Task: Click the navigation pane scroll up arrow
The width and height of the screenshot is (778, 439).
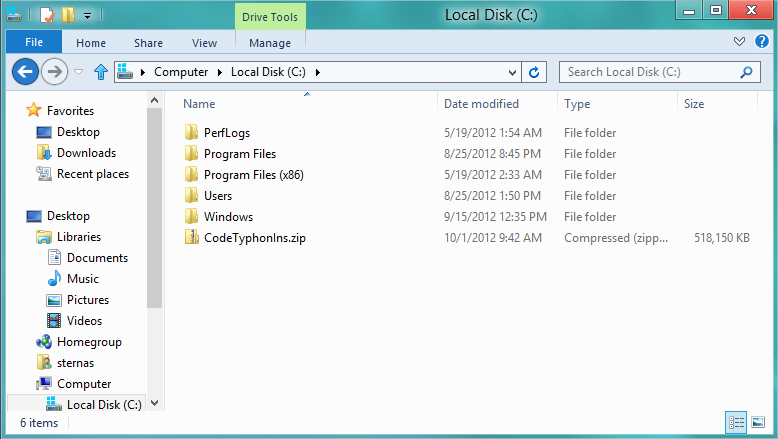Action: click(154, 101)
